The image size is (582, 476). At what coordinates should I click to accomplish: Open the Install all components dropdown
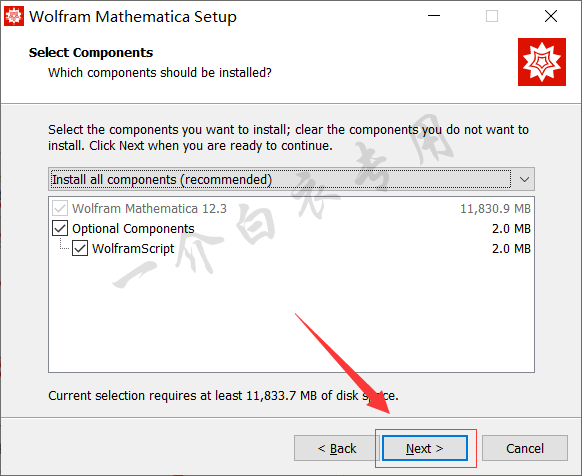[291, 180]
